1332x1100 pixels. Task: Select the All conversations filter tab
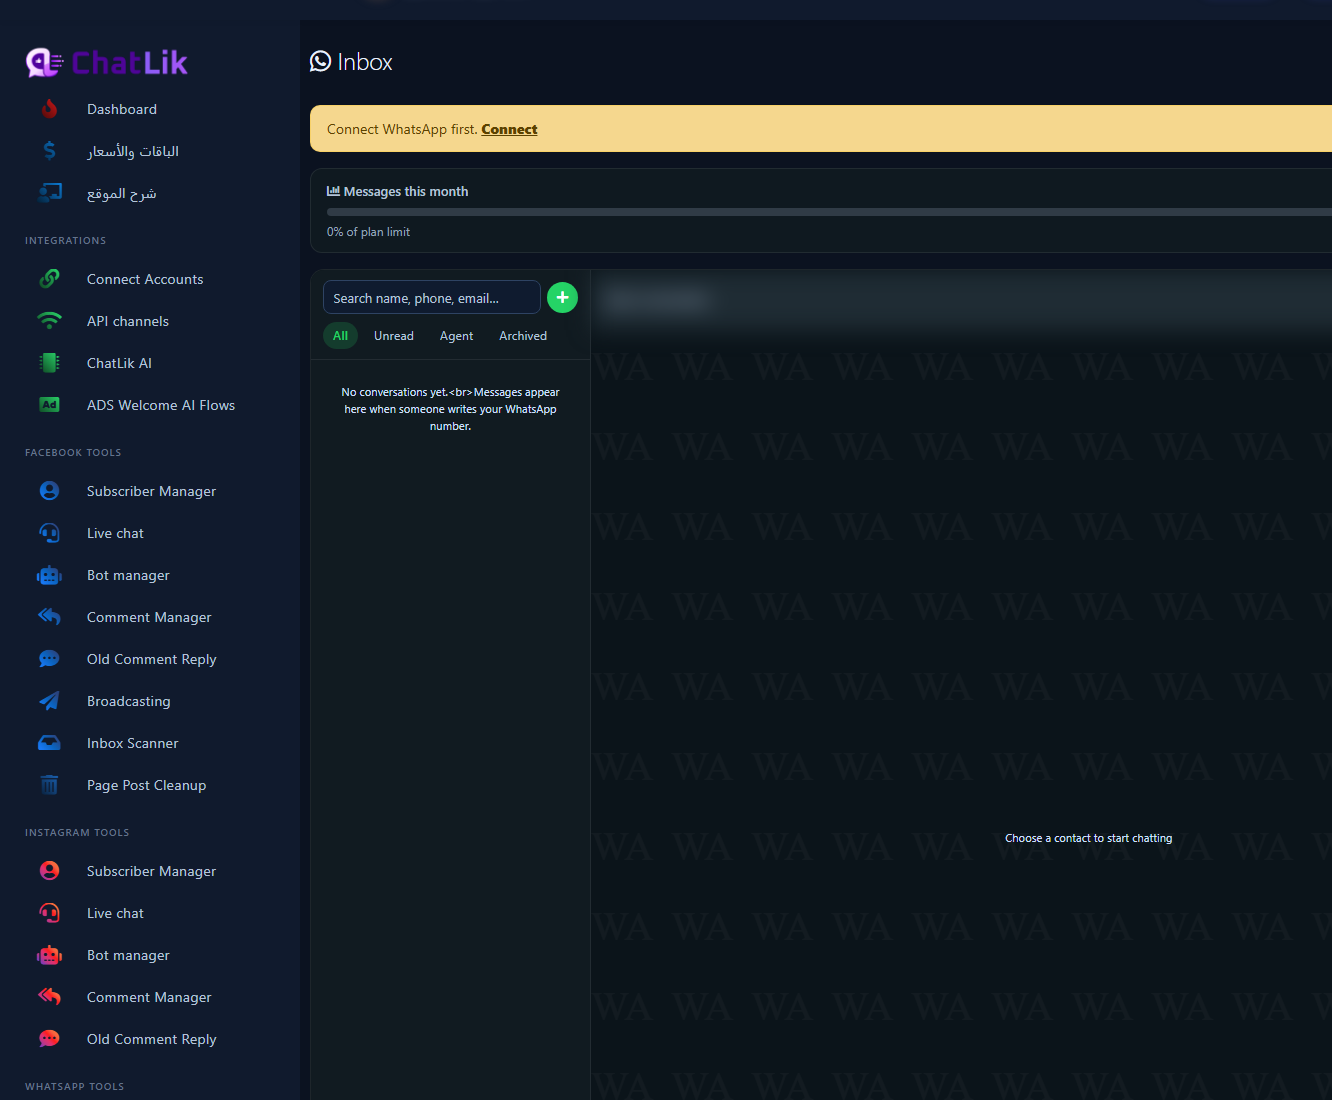tap(340, 336)
